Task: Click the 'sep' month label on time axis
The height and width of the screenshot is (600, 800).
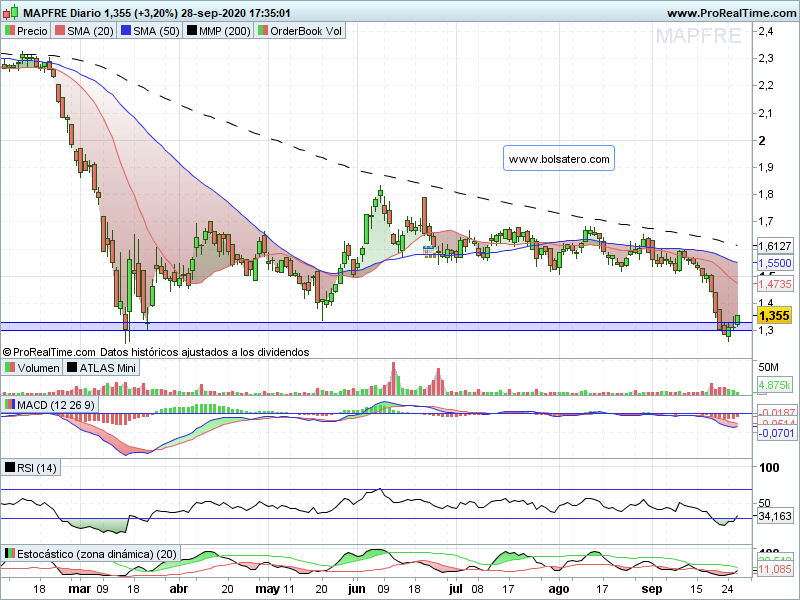Action: [652, 589]
